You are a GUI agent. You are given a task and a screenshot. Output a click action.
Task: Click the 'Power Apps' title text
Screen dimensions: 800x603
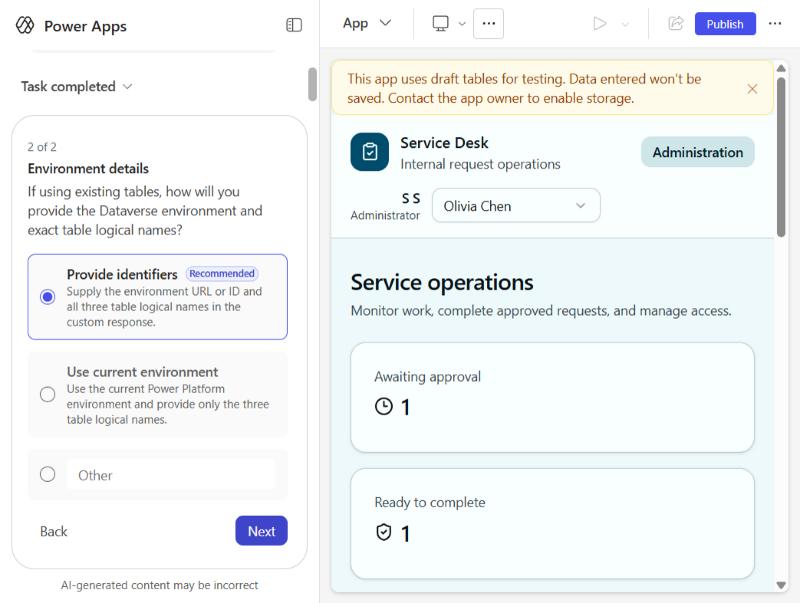[85, 27]
